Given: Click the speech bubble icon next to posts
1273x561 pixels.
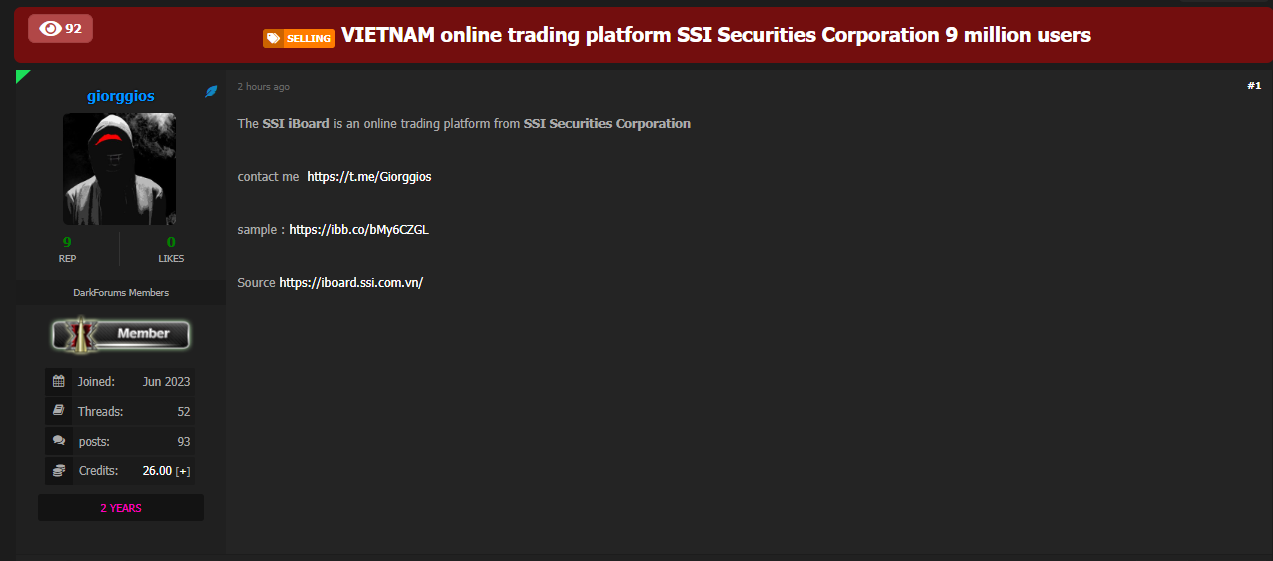Looking at the screenshot, I should (x=59, y=441).
